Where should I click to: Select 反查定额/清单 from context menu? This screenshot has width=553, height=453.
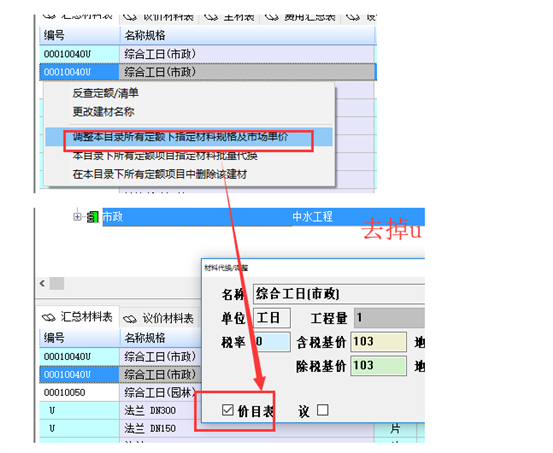pyautogui.click(x=105, y=93)
